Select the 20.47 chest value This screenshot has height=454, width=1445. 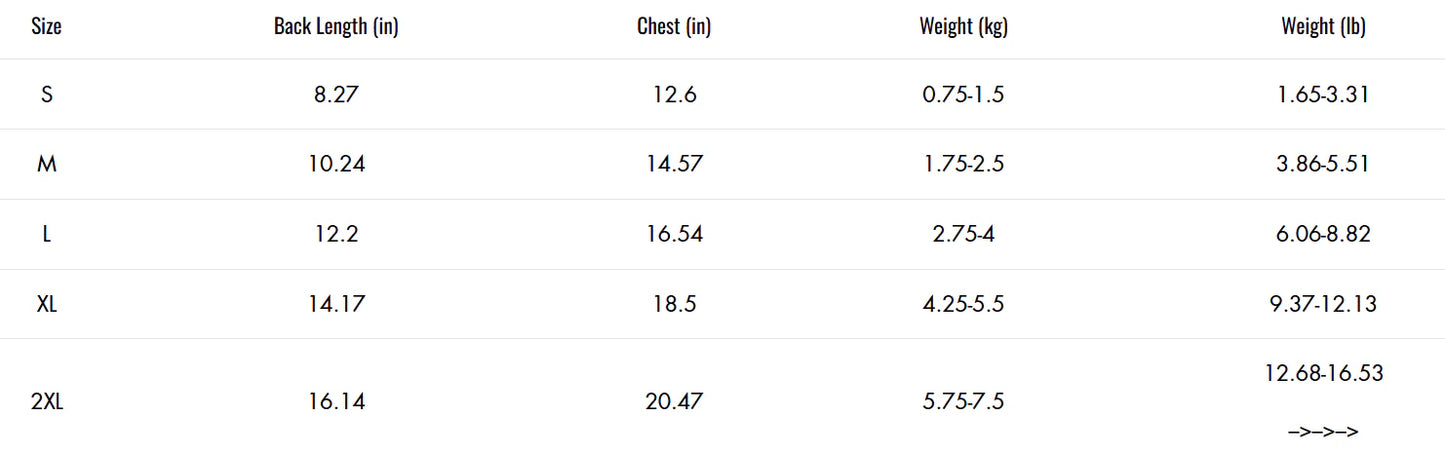pos(674,402)
